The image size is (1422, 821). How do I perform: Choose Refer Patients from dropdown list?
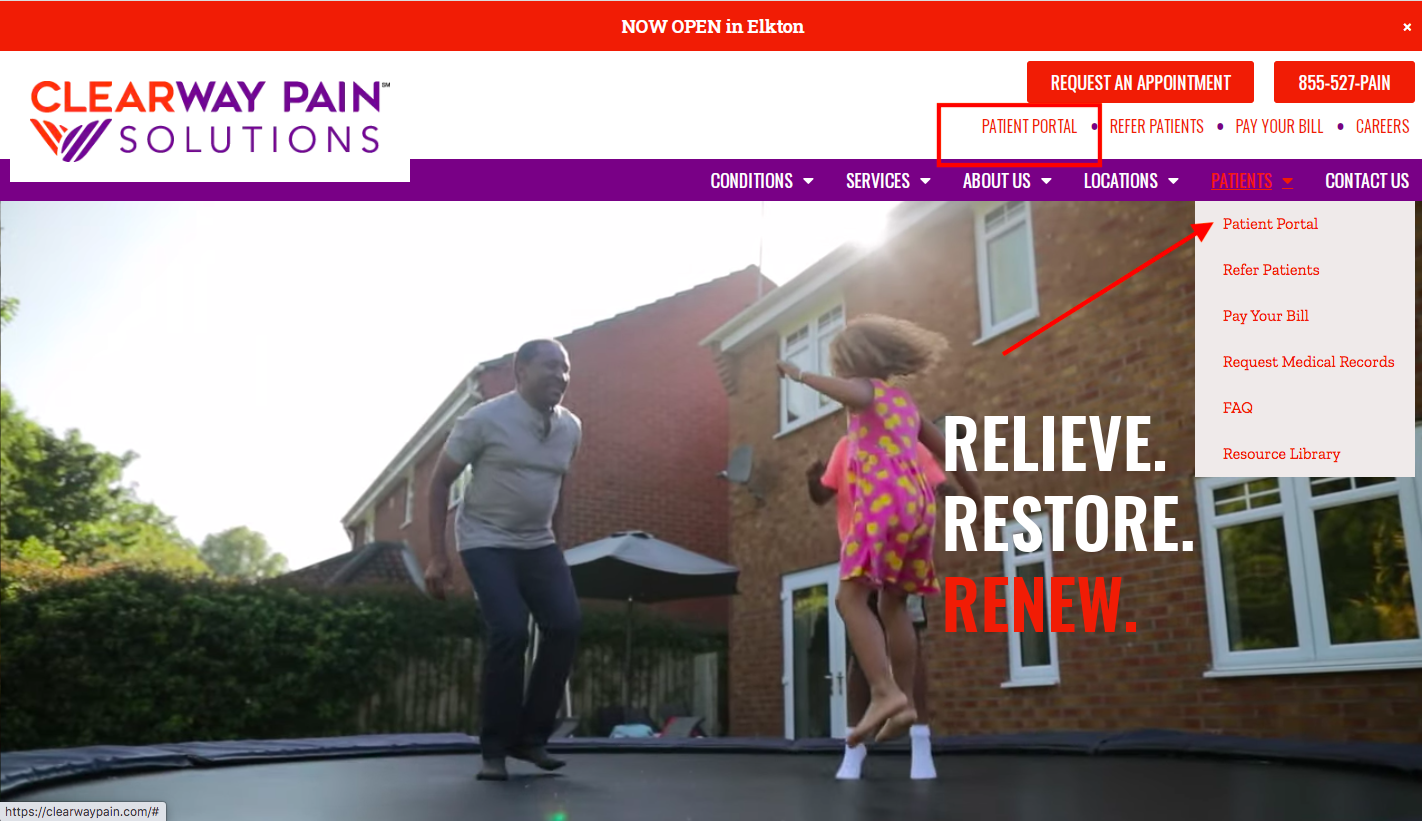[x=1271, y=270]
